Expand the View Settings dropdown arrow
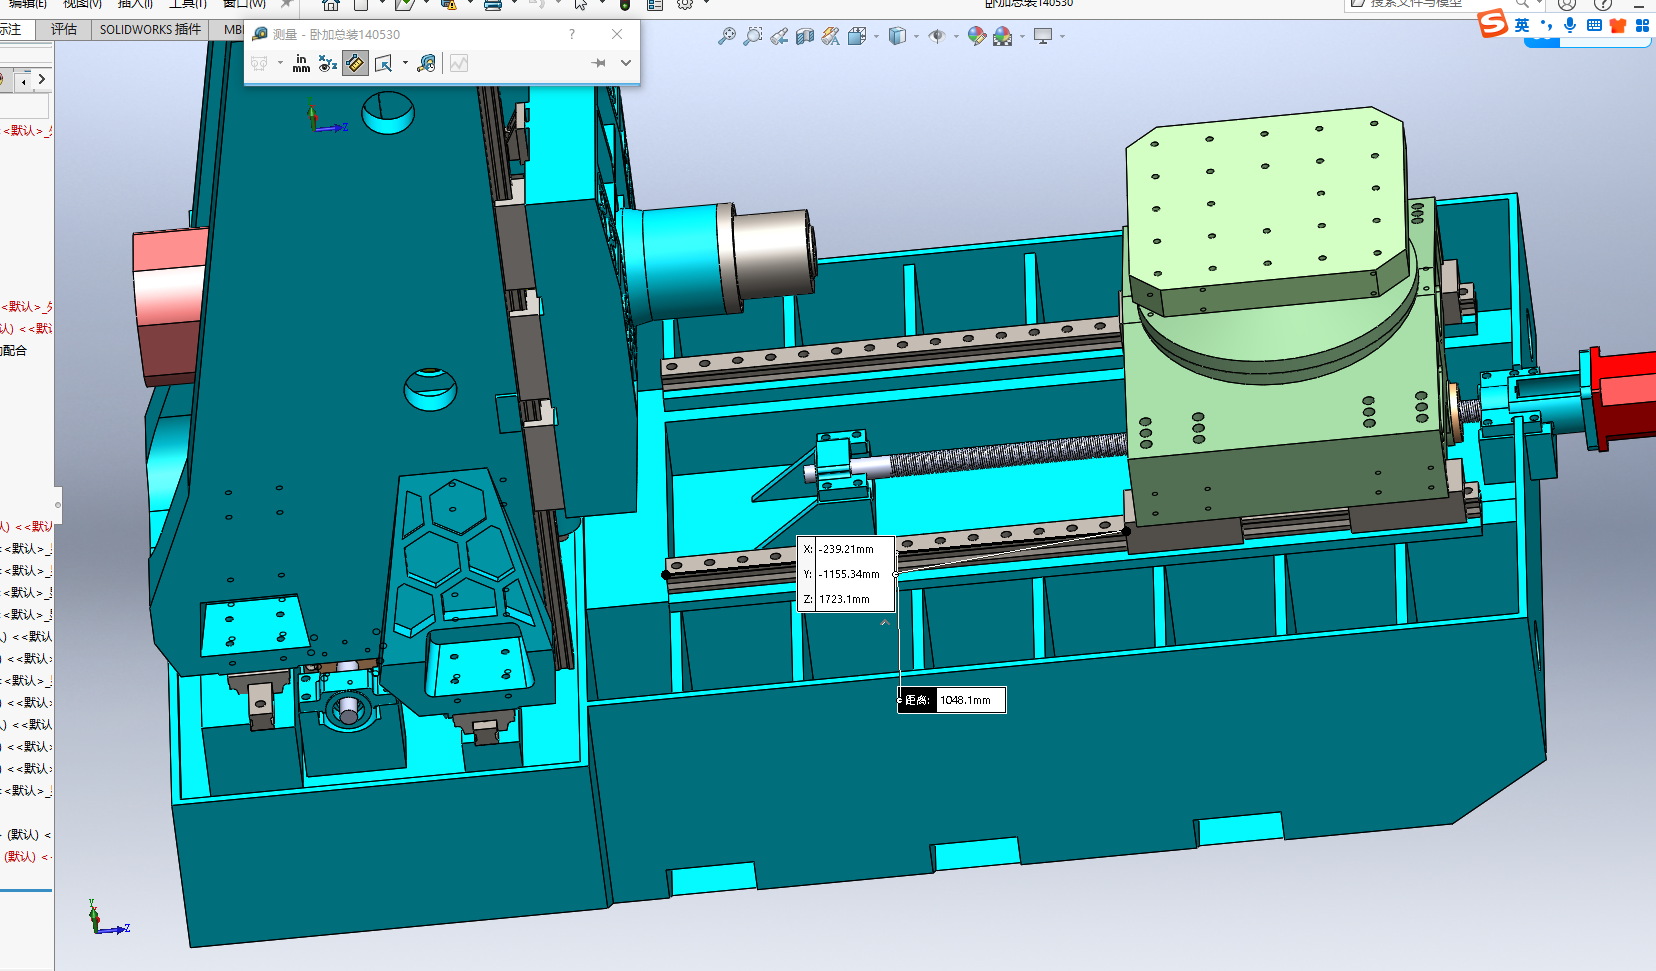 coord(1062,37)
